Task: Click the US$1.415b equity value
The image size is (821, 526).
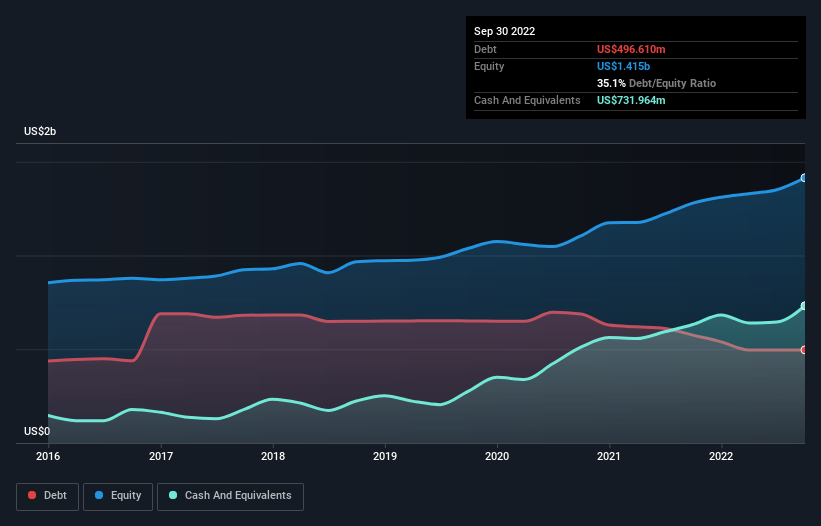Action: [623, 66]
